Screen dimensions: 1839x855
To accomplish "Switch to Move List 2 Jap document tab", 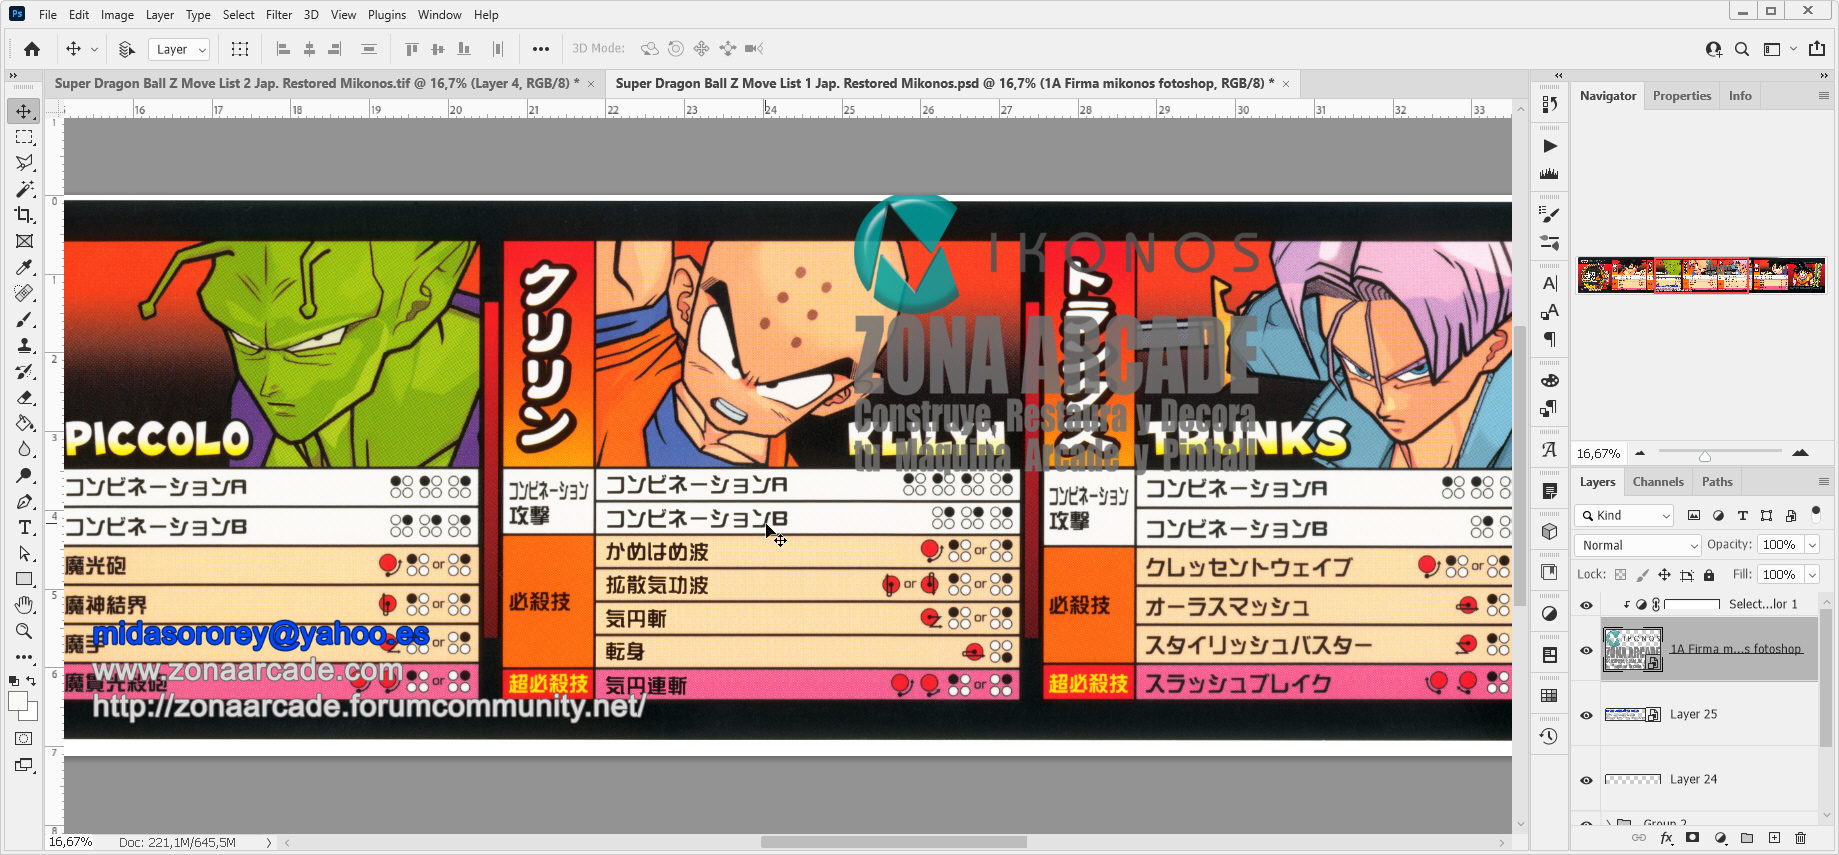I will point(316,84).
